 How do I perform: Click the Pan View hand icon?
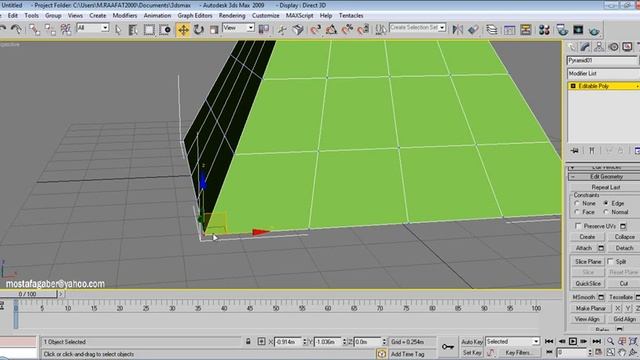(622, 352)
